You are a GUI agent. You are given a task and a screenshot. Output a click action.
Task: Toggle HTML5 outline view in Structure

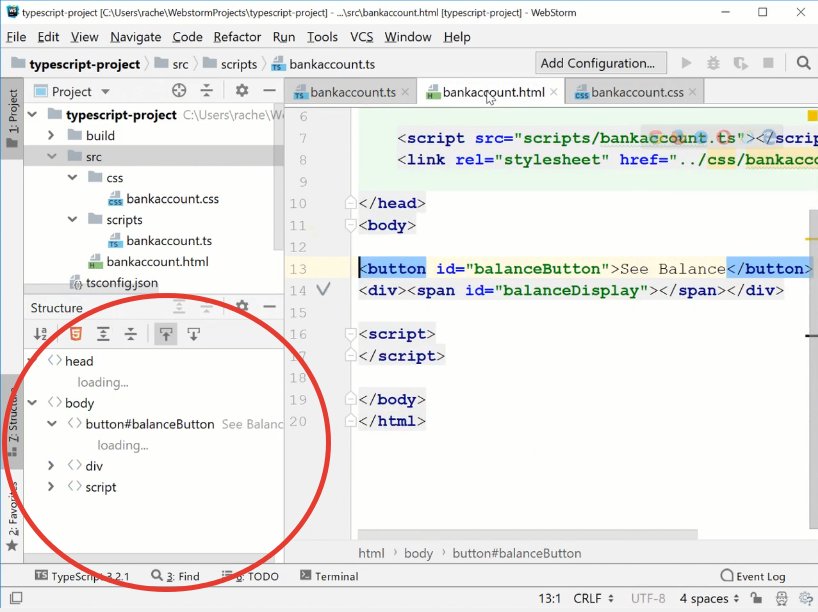(76, 334)
